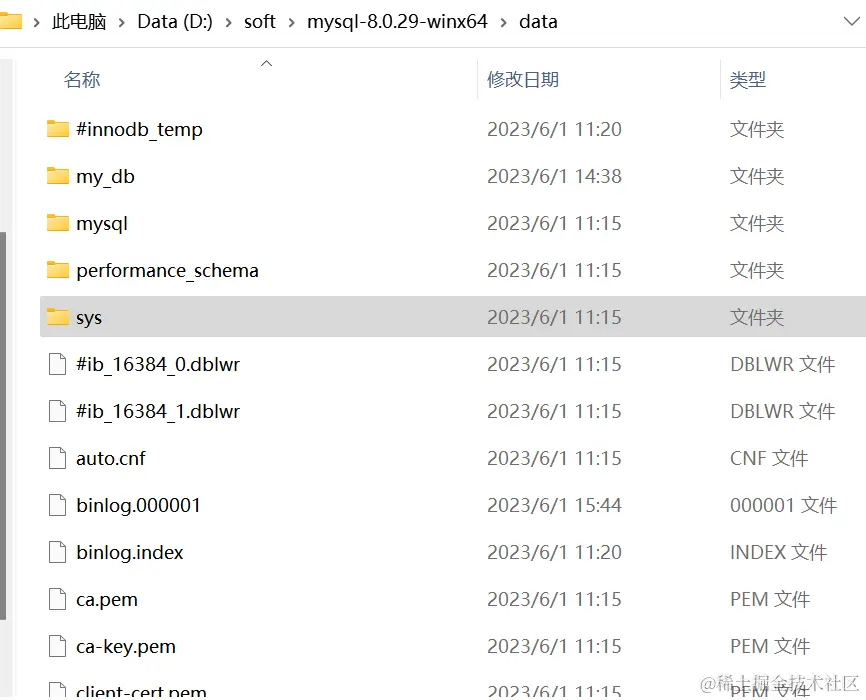Screen dimensions: 866x700
Task: Sort files by the 类型 column header
Action: point(748,80)
